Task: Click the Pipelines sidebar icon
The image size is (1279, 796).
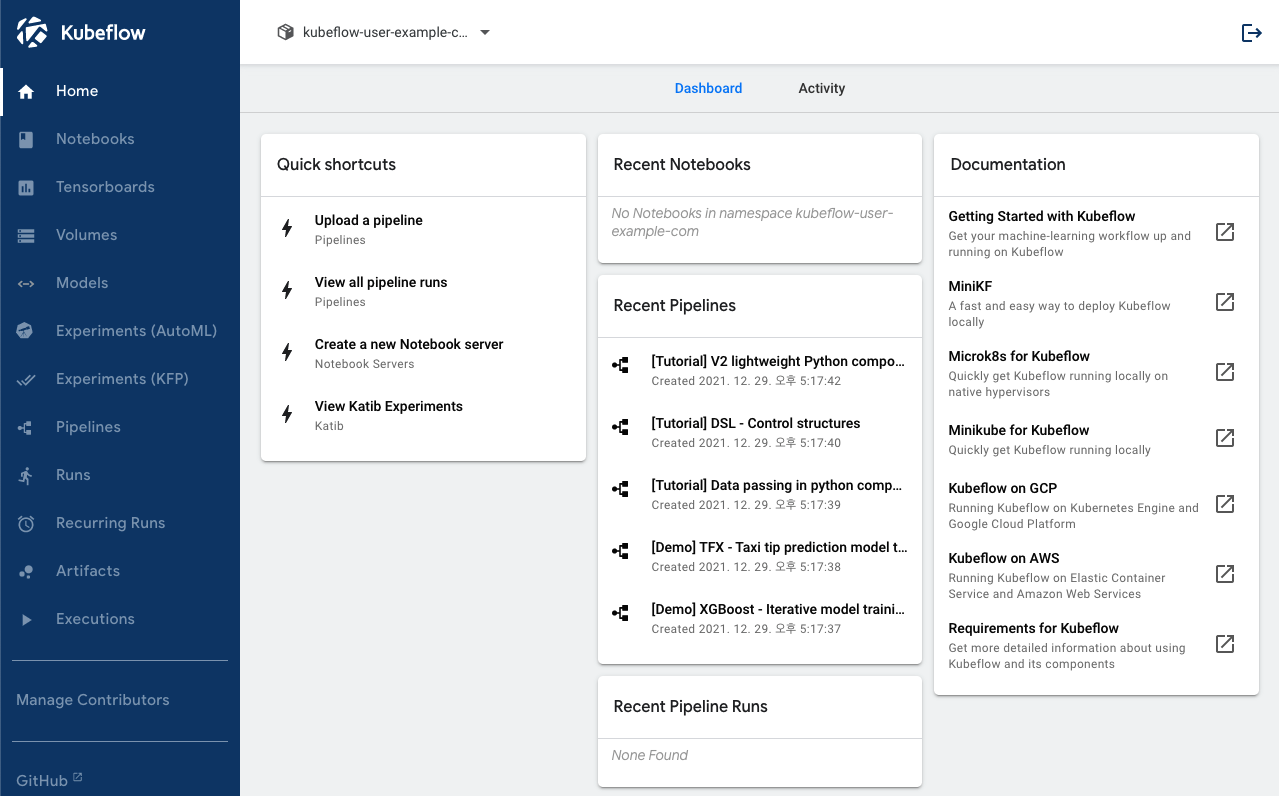Action: point(26,427)
